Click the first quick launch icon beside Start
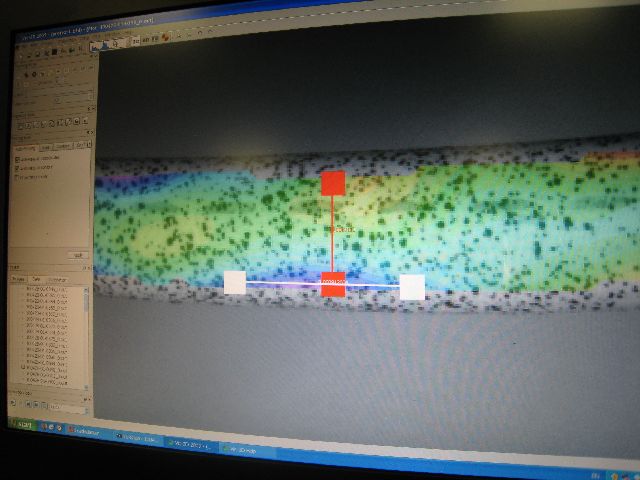This screenshot has height=480, width=640. [x=44, y=426]
